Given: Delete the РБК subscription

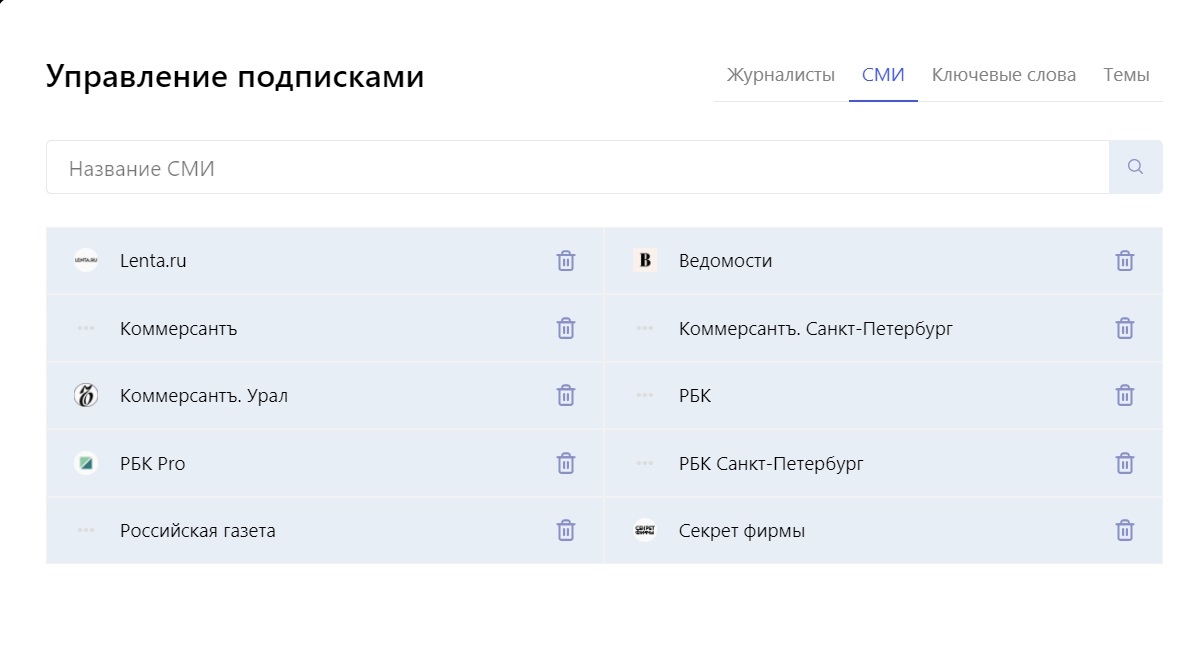Looking at the screenshot, I should pyautogui.click(x=1125, y=396).
